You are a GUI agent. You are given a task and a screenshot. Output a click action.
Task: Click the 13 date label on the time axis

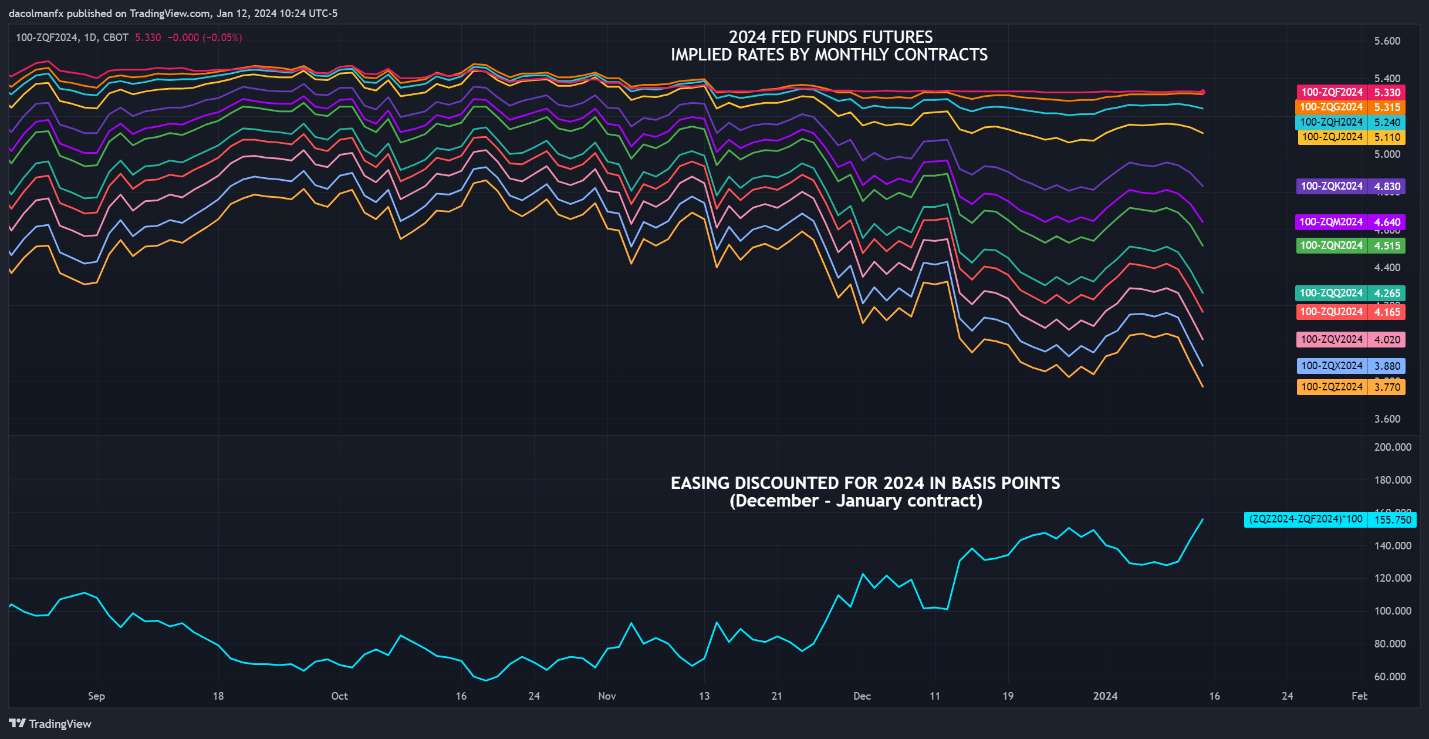tap(704, 695)
